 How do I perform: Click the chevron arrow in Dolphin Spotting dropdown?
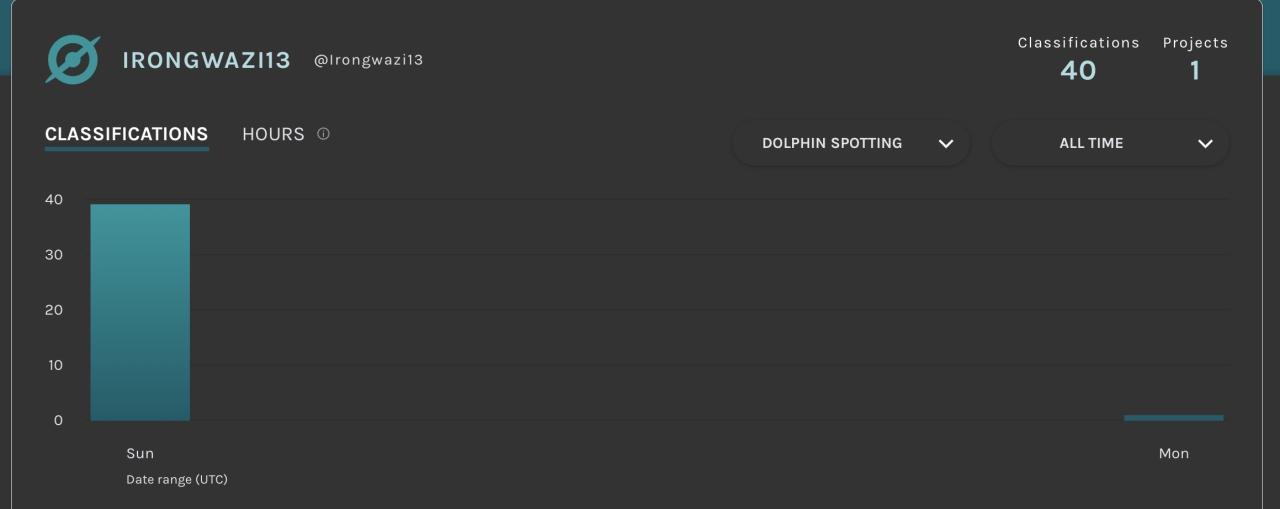946,143
